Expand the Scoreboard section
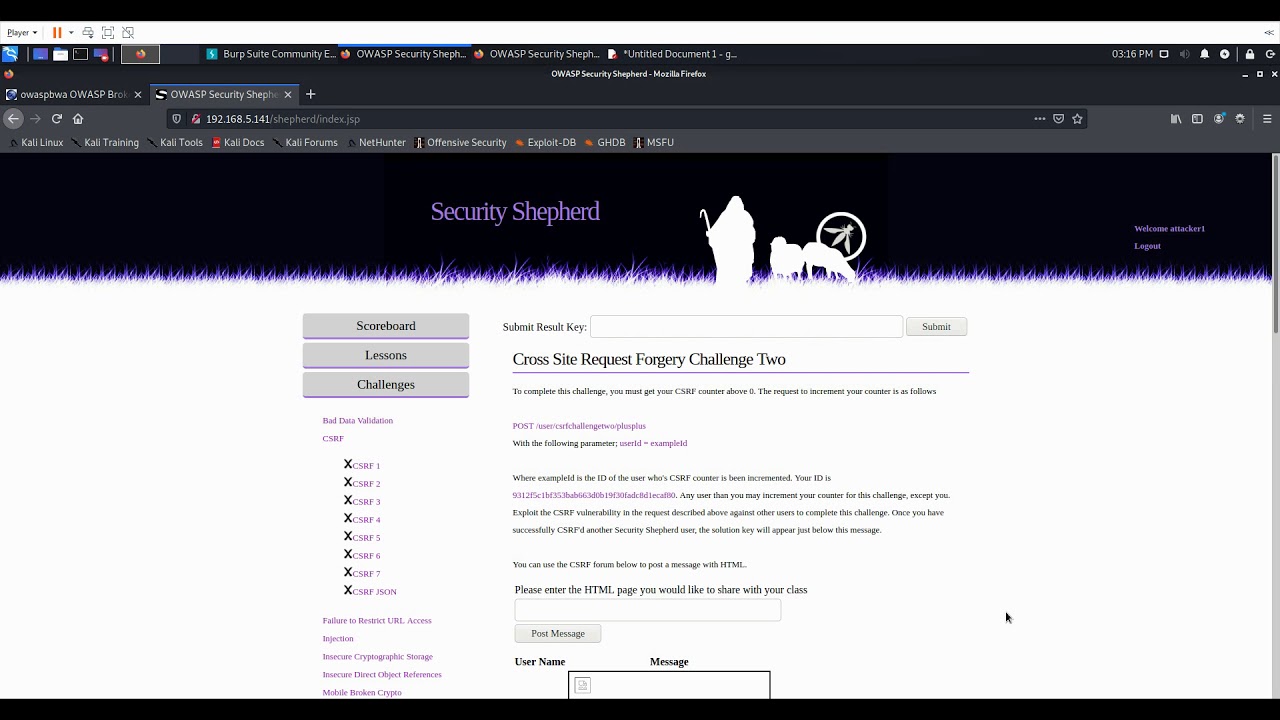1280x720 pixels. tap(386, 326)
